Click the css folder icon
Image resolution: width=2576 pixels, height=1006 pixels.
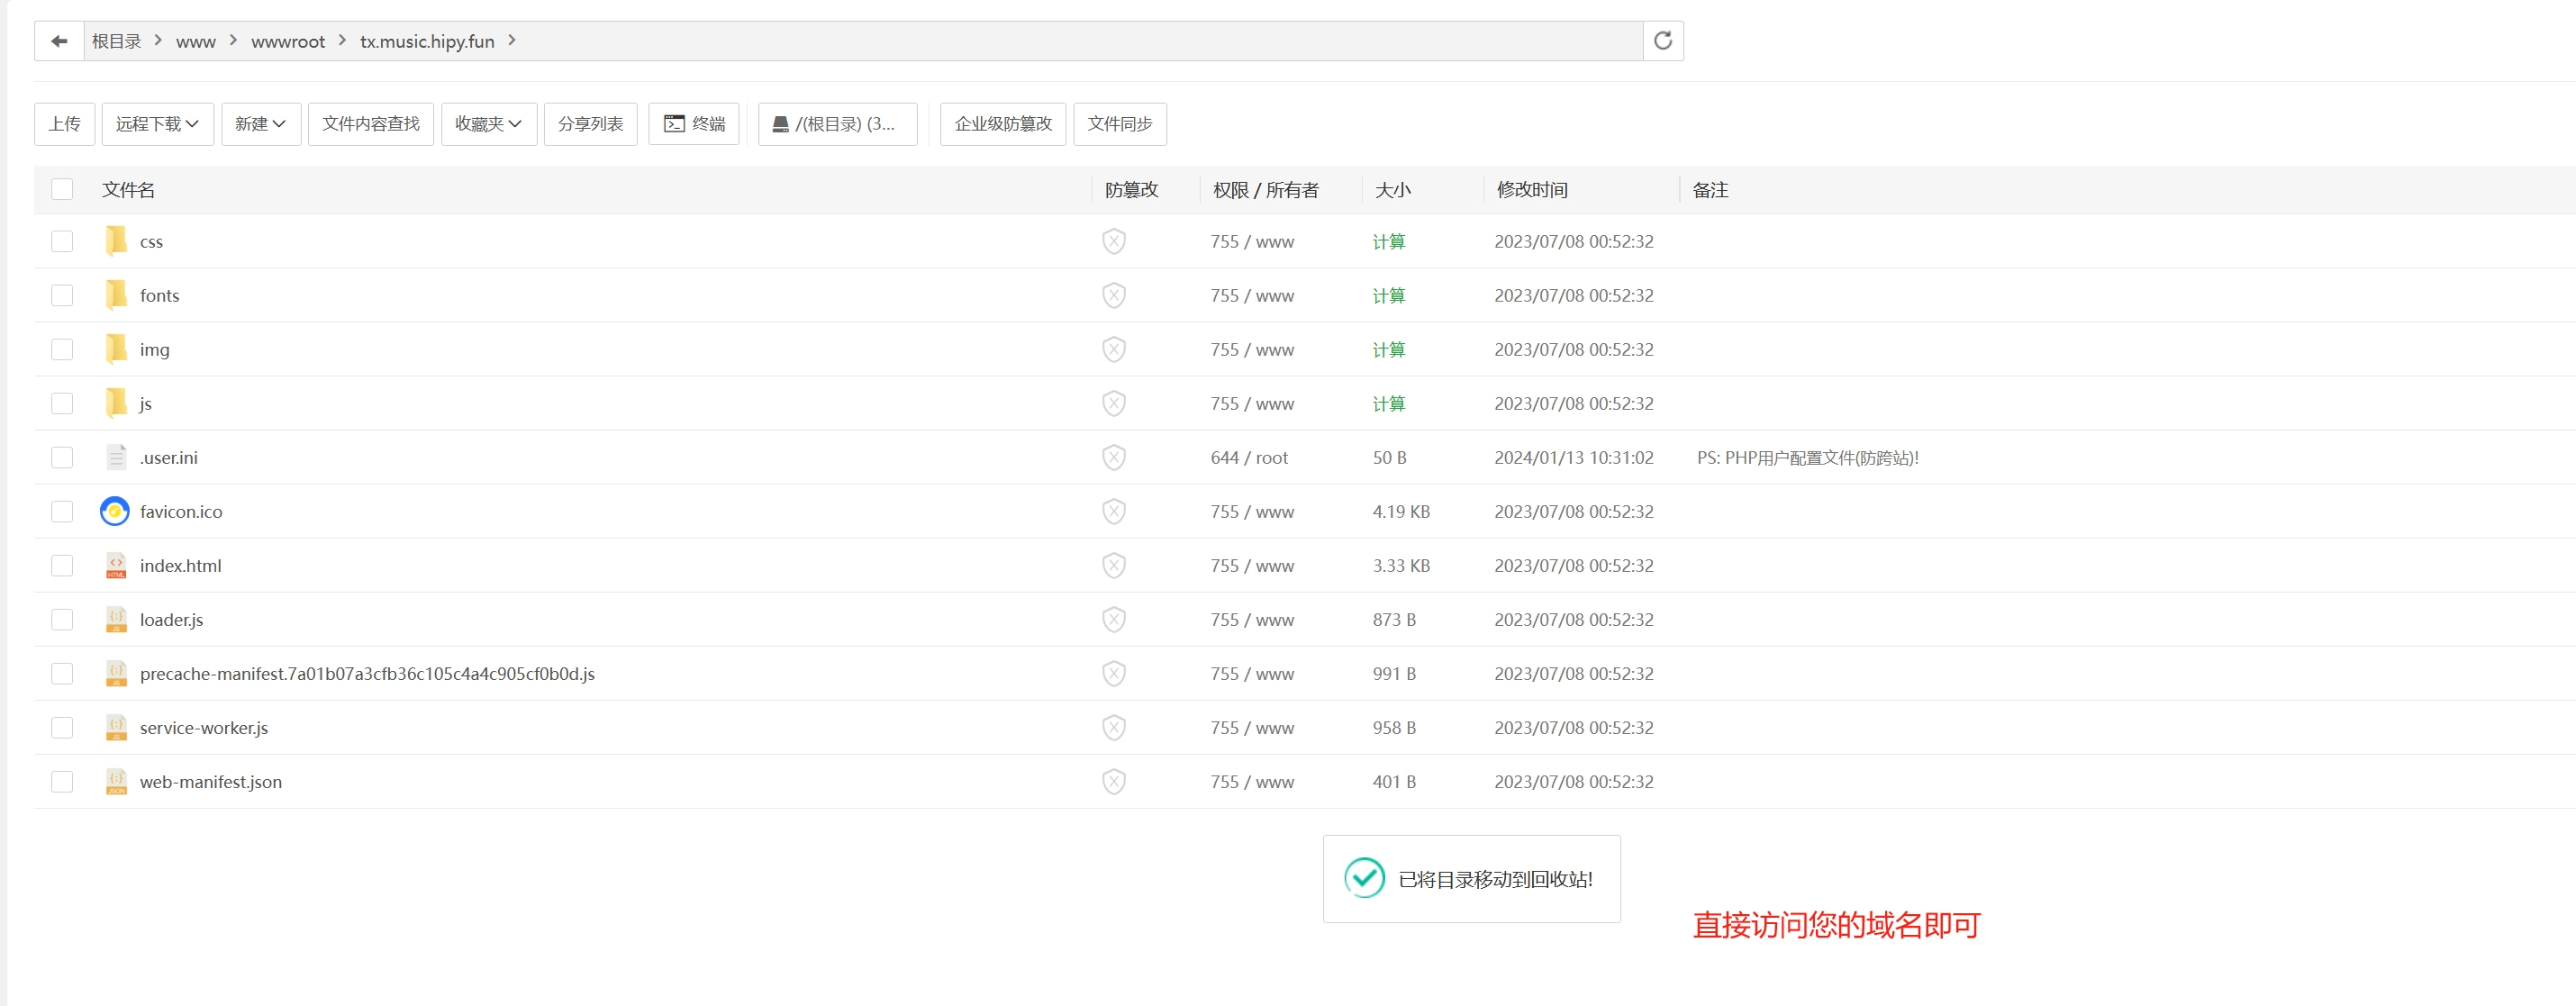coord(116,241)
